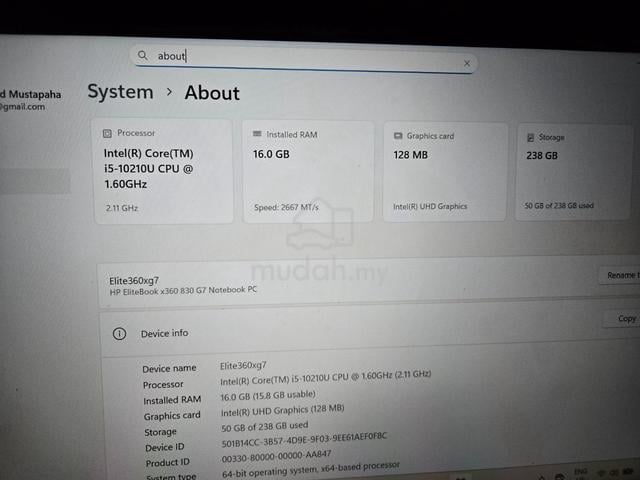Image resolution: width=640 pixels, height=480 pixels.
Task: Select the 16.0 GB RAM value
Action: tap(271, 154)
